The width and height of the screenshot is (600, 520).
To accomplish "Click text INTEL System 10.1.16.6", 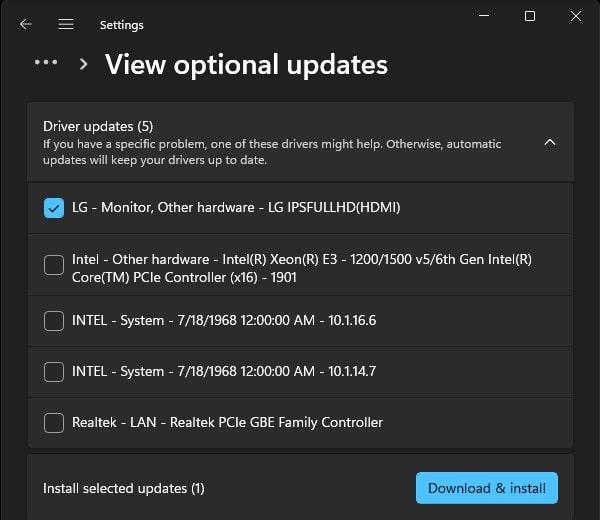I will pyautogui.click(x=224, y=320).
